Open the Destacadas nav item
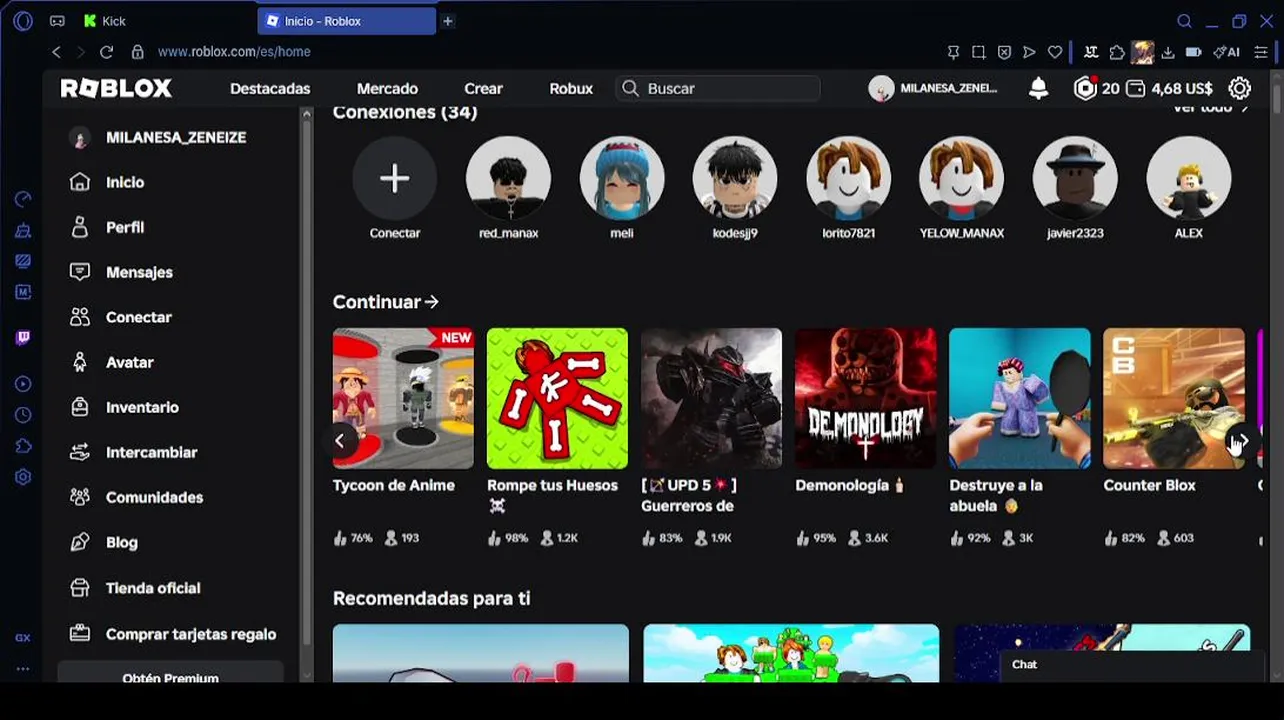Viewport: 1284px width, 720px height. [x=270, y=88]
